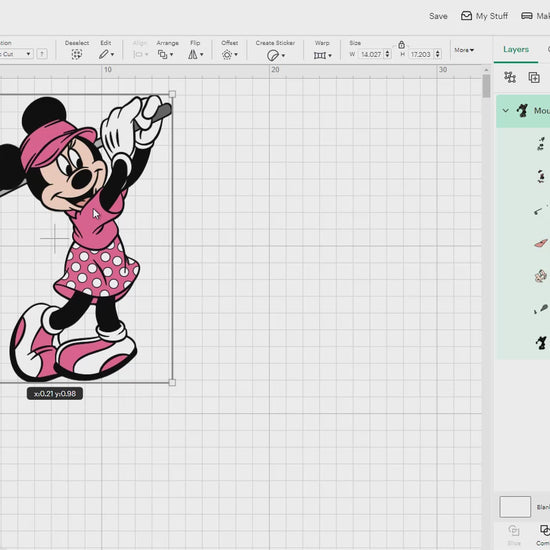Image resolution: width=550 pixels, height=550 pixels.
Task: Click the canvas vertical scrollbar thumb
Action: click(x=486, y=86)
